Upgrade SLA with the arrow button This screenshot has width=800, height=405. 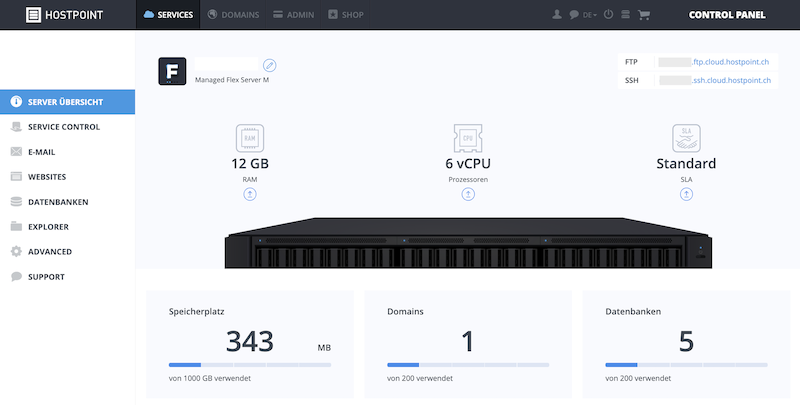point(686,194)
